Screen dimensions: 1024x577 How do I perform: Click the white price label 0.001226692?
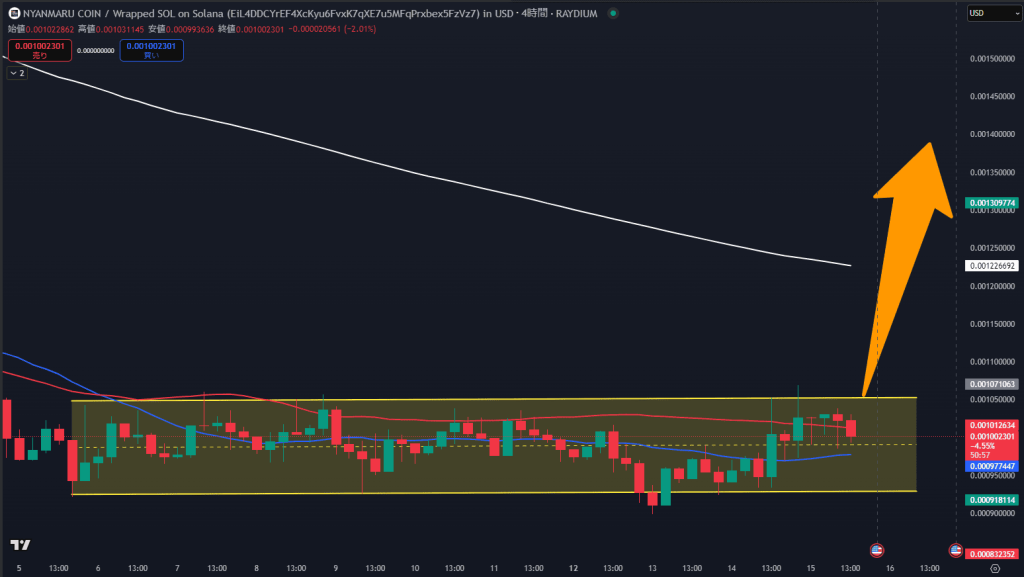992,266
